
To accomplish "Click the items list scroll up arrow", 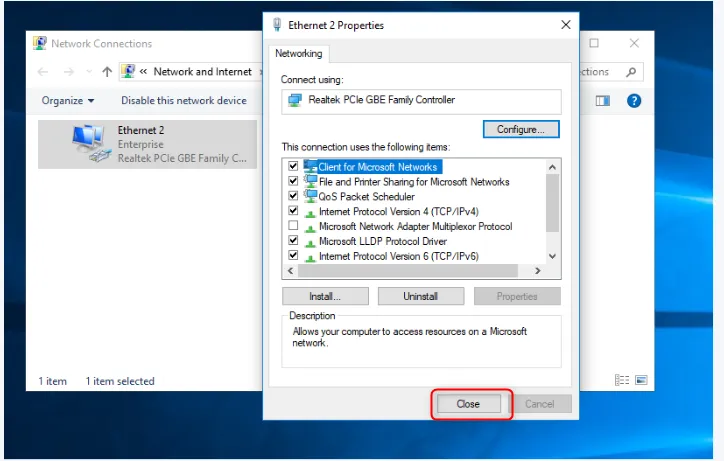I will point(552,167).
